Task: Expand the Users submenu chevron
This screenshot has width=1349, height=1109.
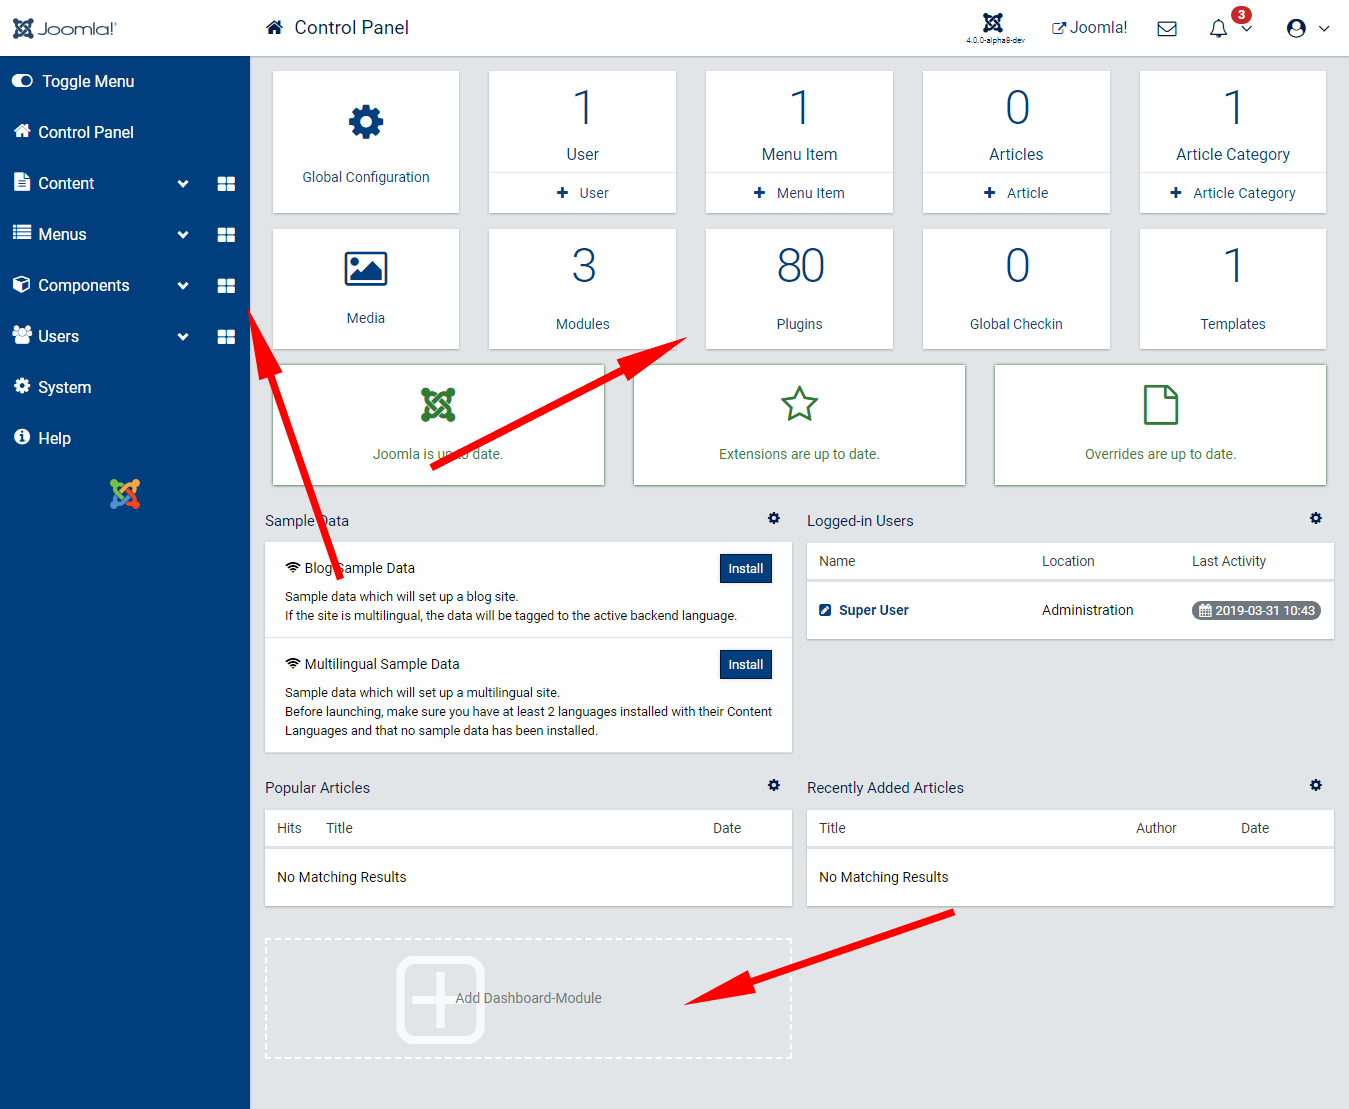Action: [x=183, y=336]
